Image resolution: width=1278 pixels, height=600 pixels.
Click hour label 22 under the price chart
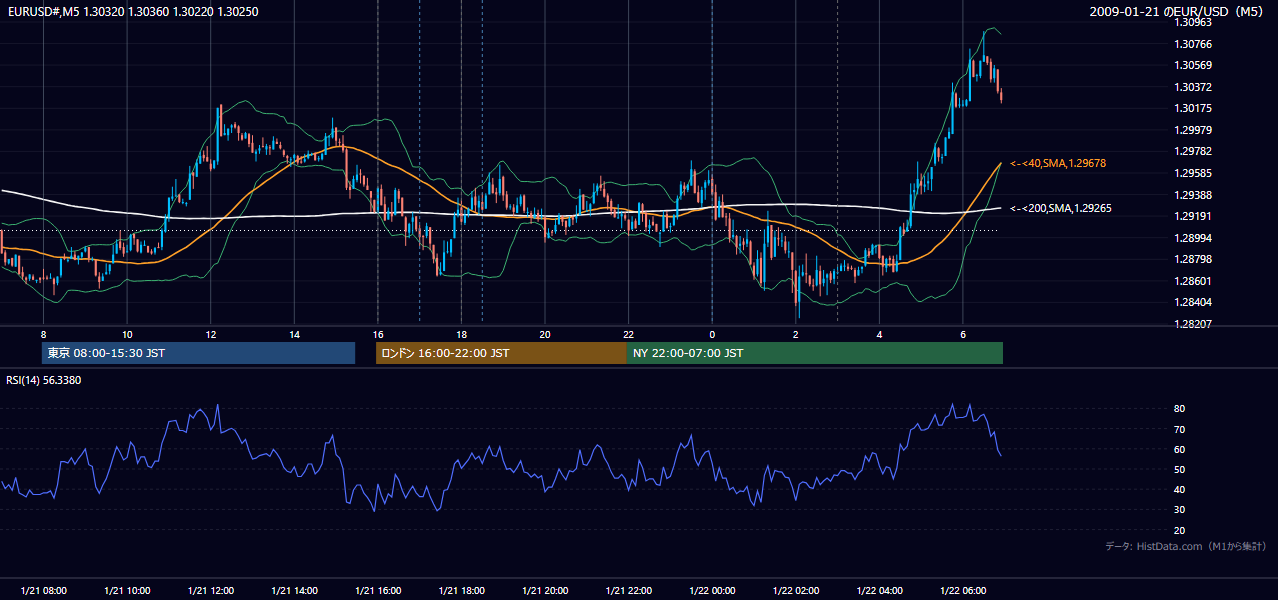pyautogui.click(x=628, y=334)
